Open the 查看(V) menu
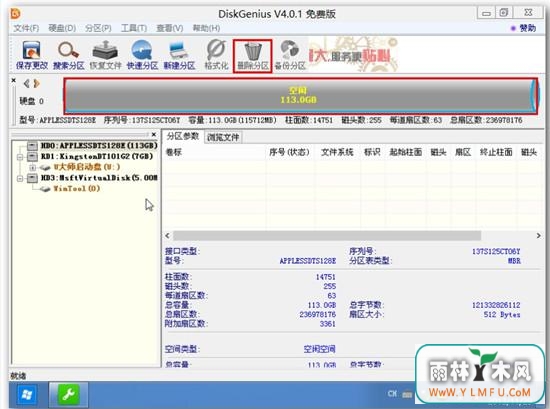 coord(170,28)
